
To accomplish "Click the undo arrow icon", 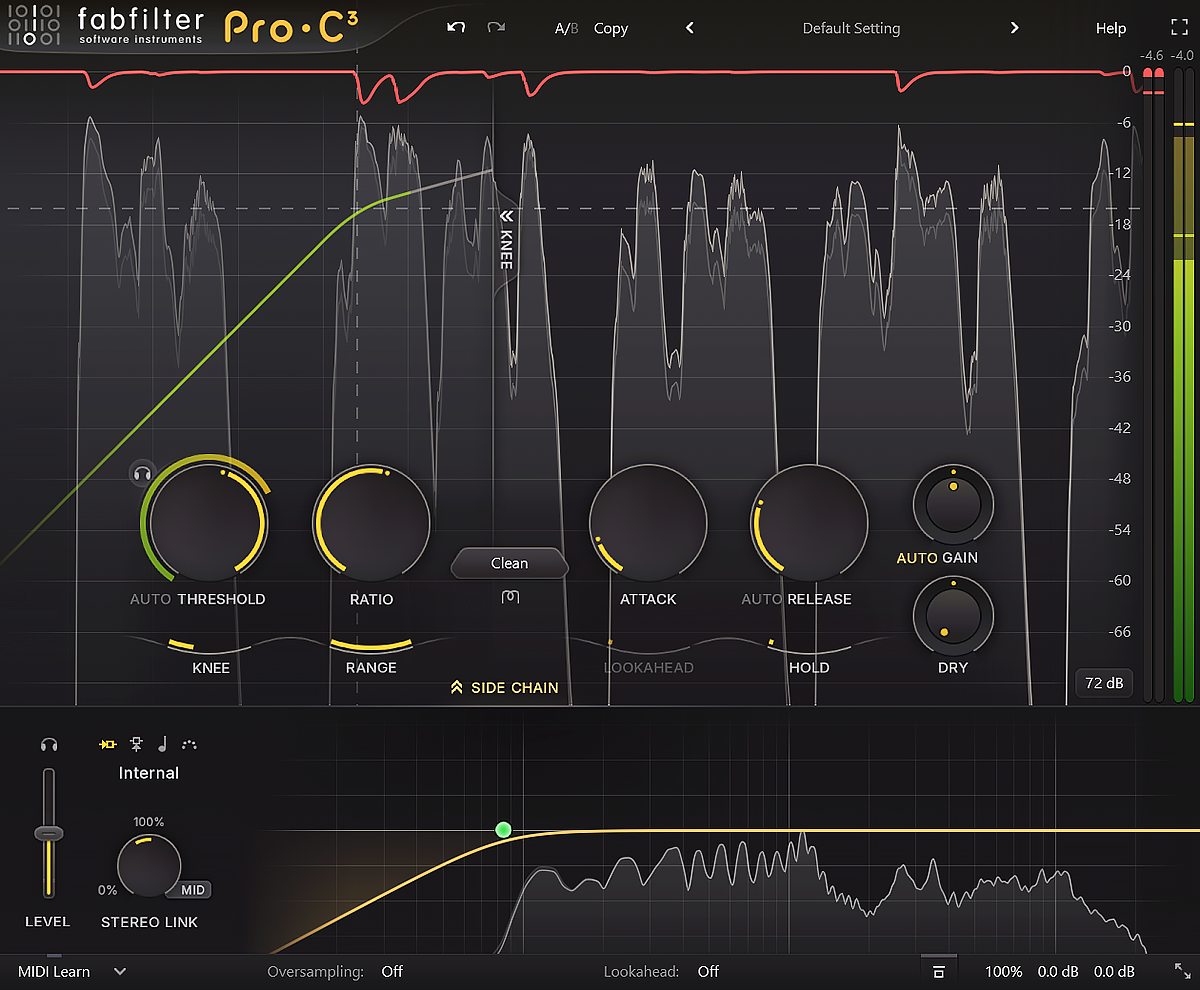I will tap(456, 28).
